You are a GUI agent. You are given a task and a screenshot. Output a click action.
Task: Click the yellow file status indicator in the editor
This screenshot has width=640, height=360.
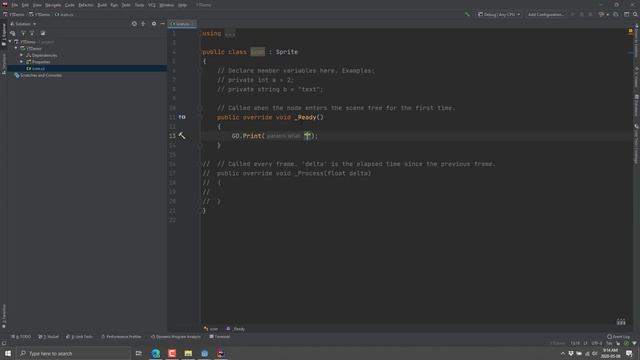pyautogui.click(x=631, y=31)
